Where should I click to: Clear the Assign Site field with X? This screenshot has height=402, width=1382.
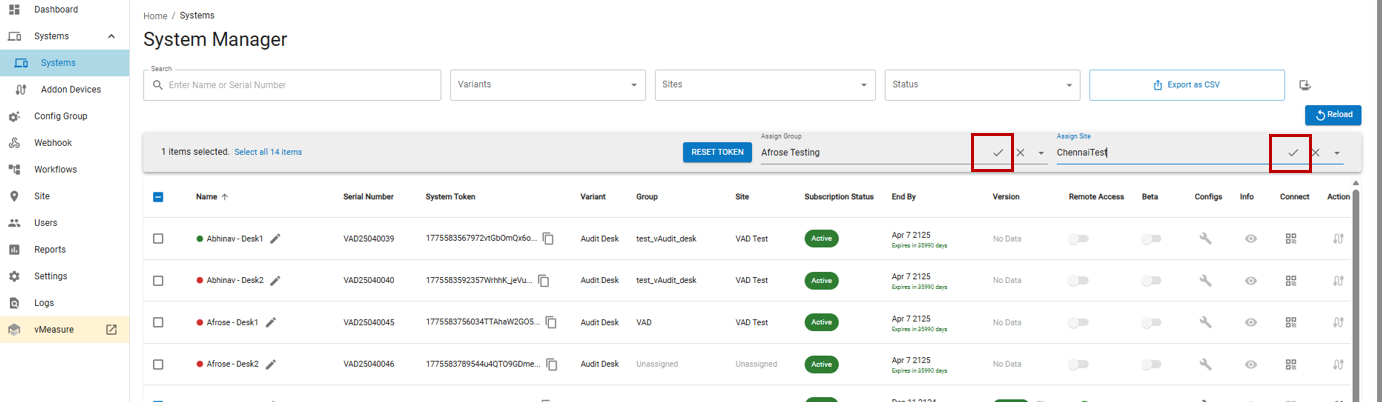pyautogui.click(x=1316, y=153)
